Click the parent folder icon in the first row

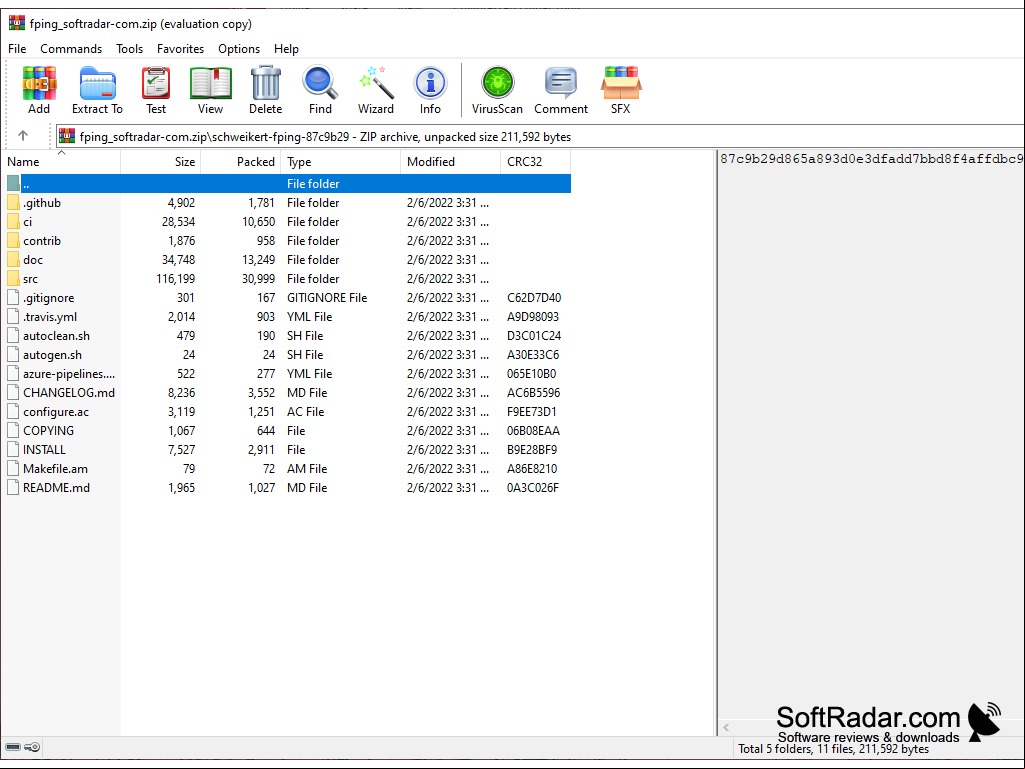[x=13, y=184]
